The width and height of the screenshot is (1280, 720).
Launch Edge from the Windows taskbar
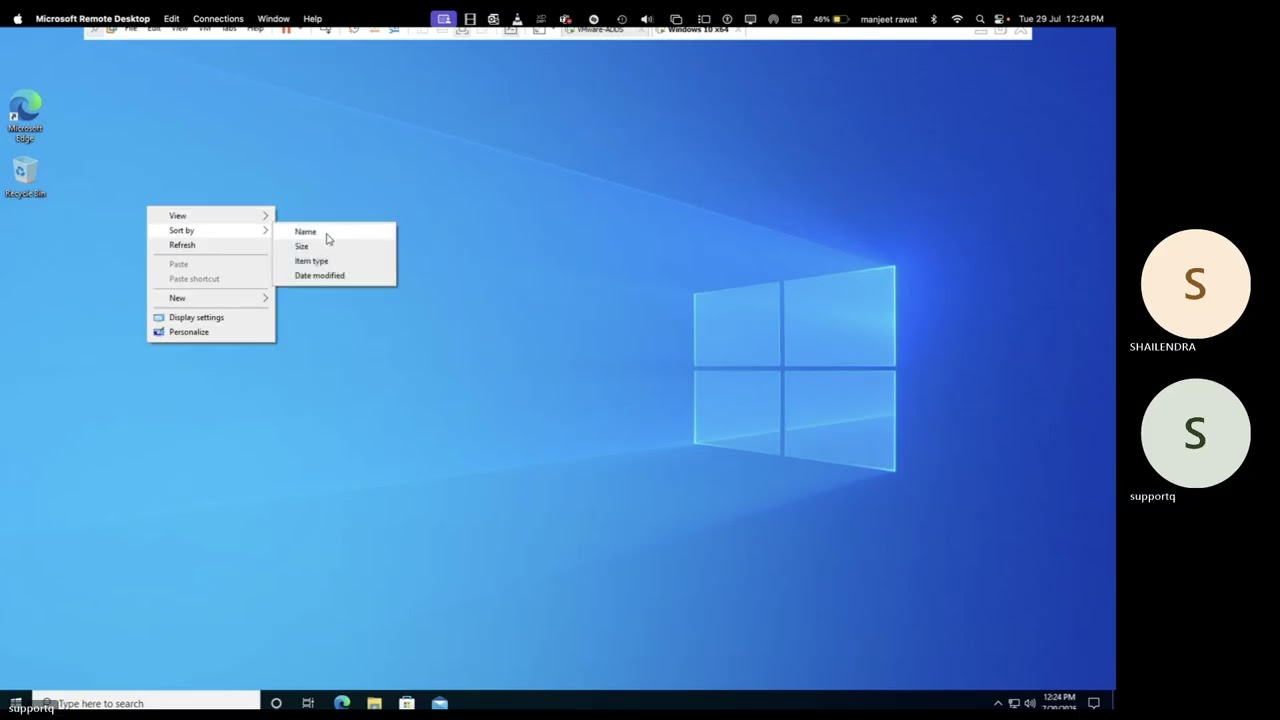point(342,703)
